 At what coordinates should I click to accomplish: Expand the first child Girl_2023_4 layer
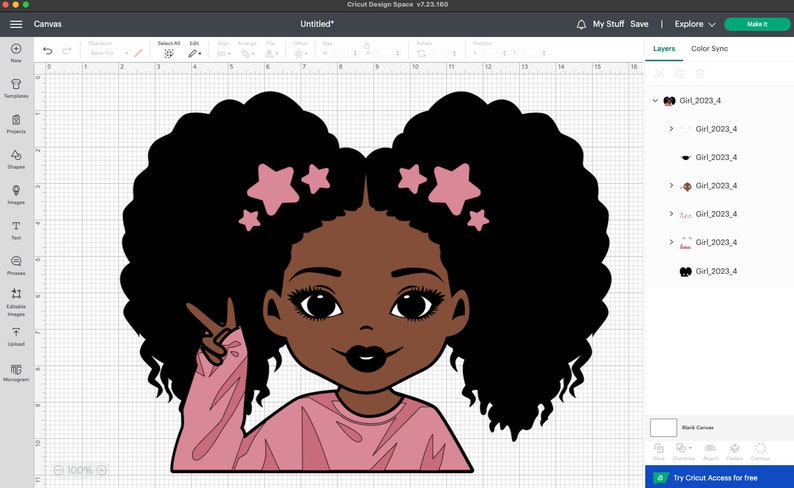click(x=671, y=129)
